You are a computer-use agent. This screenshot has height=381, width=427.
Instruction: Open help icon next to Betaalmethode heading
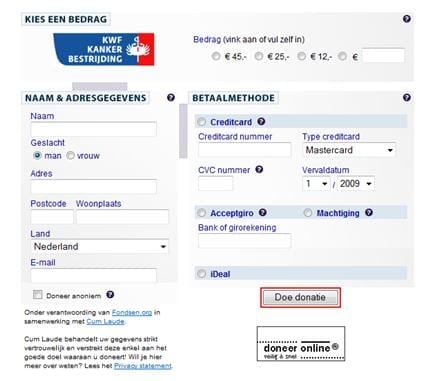click(x=406, y=97)
